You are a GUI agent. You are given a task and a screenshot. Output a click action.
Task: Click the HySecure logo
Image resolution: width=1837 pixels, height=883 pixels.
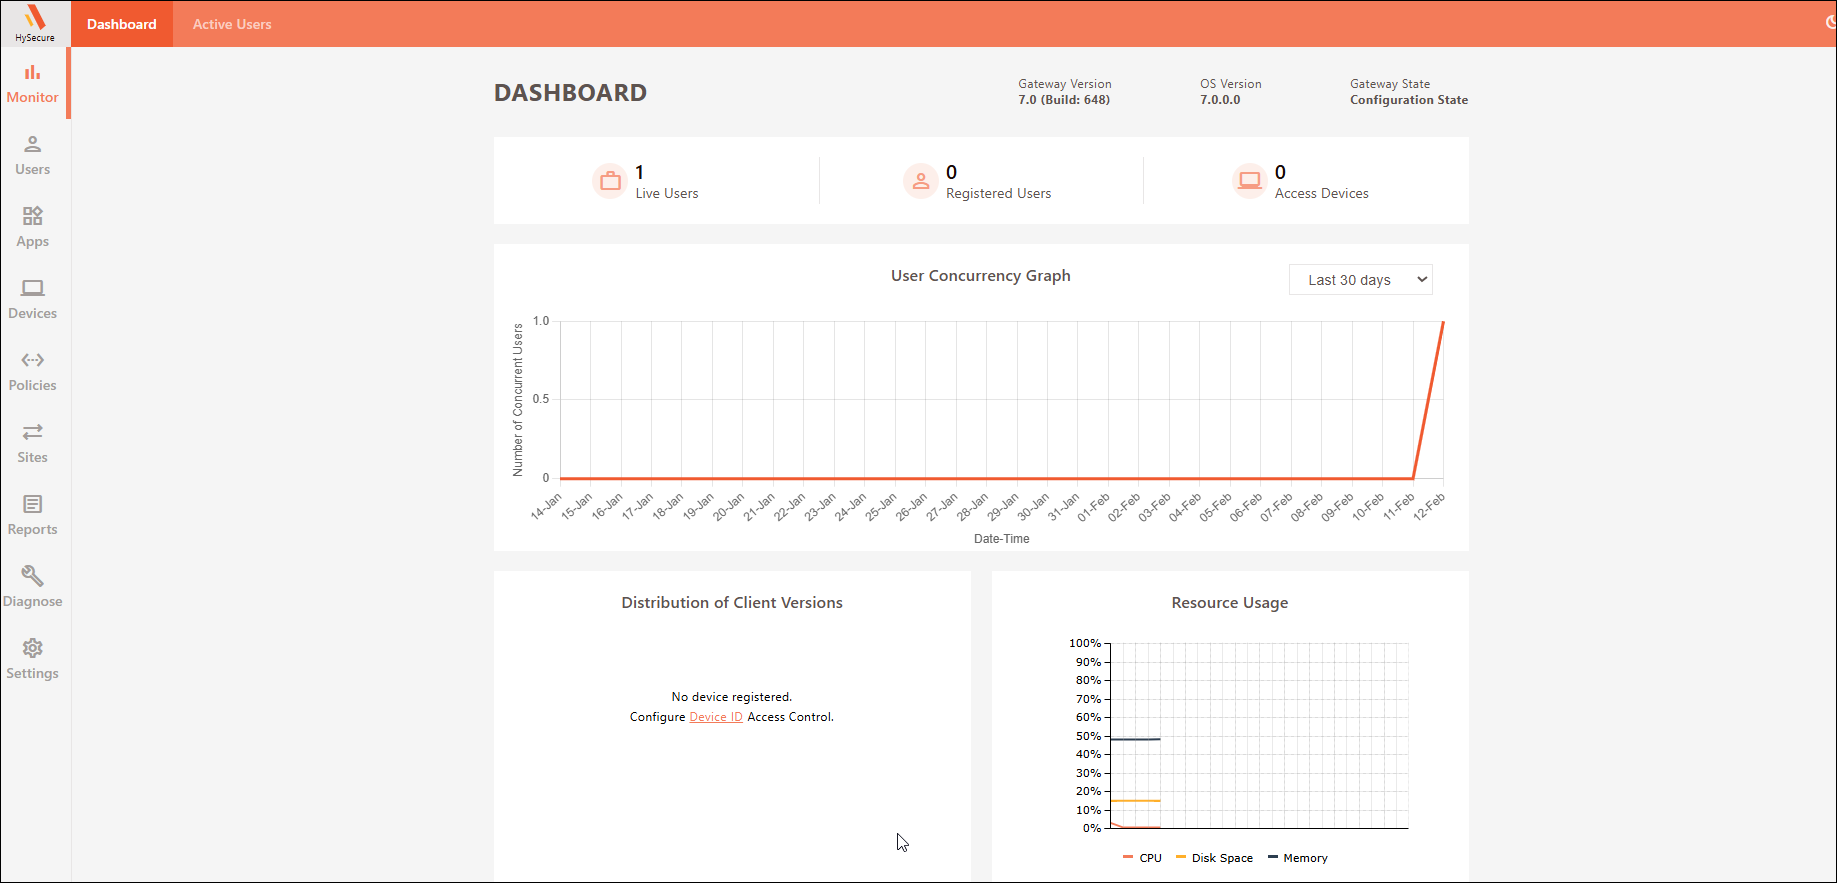coord(35,23)
